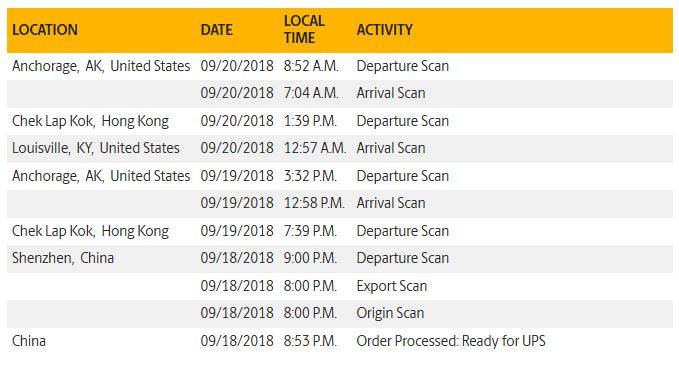
Task: Select the 7:04 A.M. Arrival Scan row
Action: tap(340, 94)
